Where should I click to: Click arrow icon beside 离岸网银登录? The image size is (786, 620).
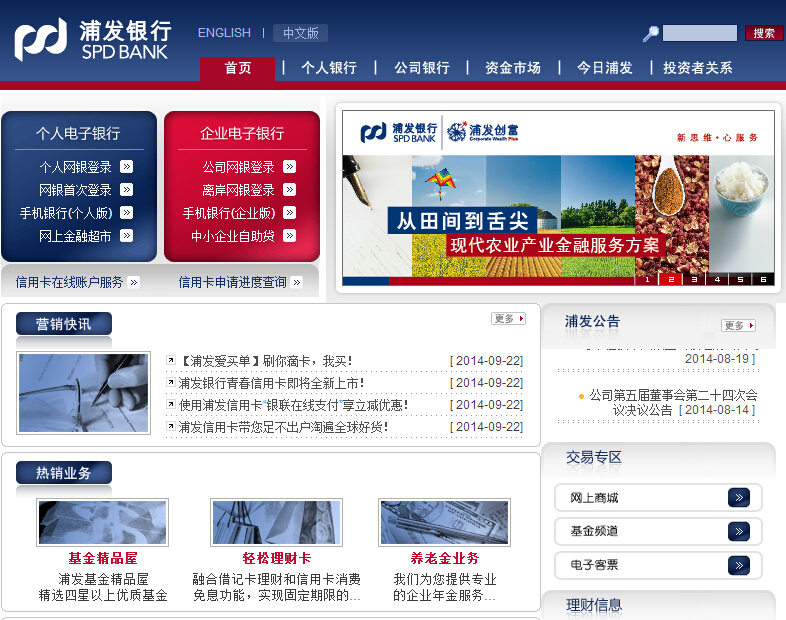pyautogui.click(x=289, y=189)
